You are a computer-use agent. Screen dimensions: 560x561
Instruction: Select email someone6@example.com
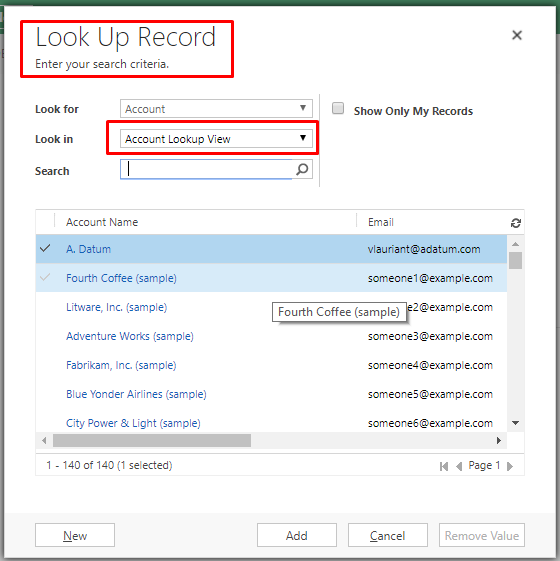point(430,423)
